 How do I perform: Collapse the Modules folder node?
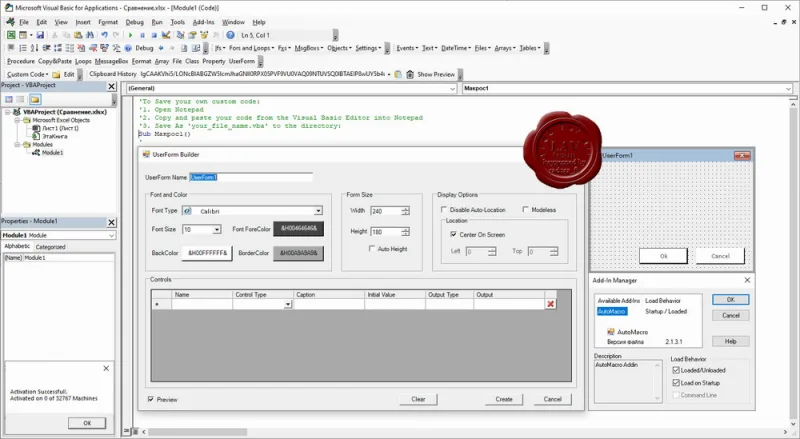(x=17, y=144)
